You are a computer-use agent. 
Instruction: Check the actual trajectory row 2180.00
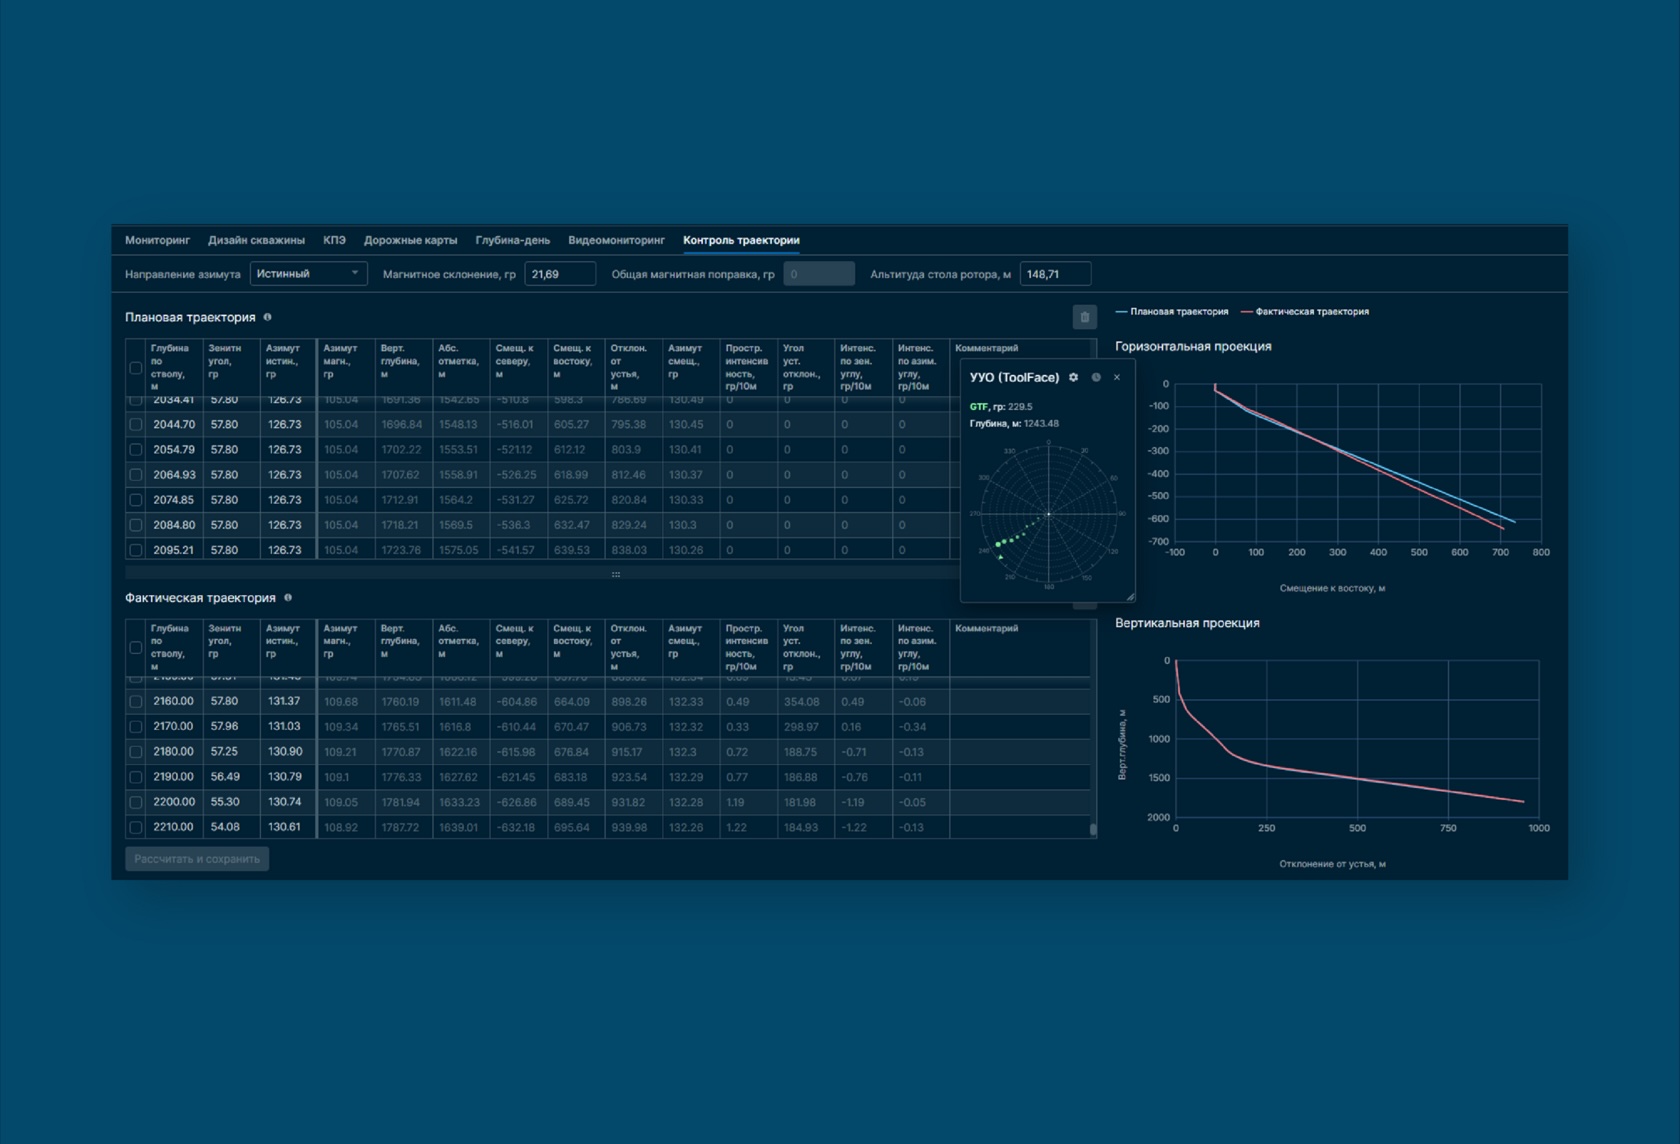tap(136, 752)
